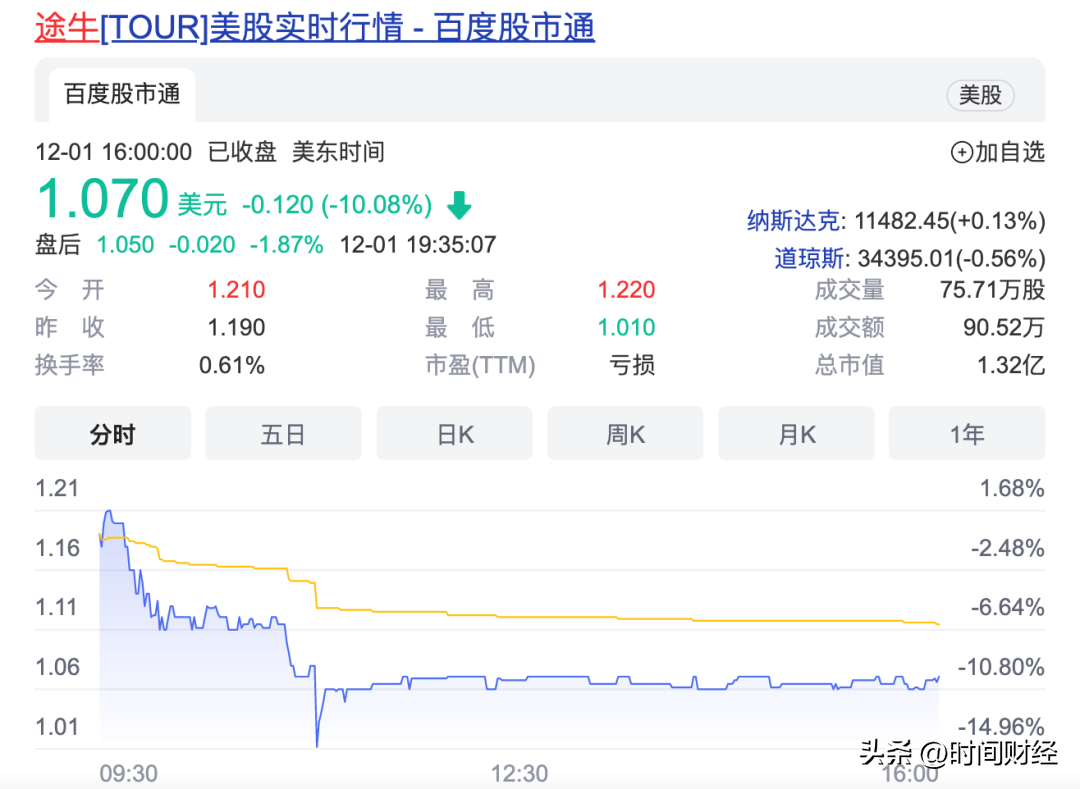Switch chart to 五日 tab
Screen dimensions: 1080x789
pos(283,434)
